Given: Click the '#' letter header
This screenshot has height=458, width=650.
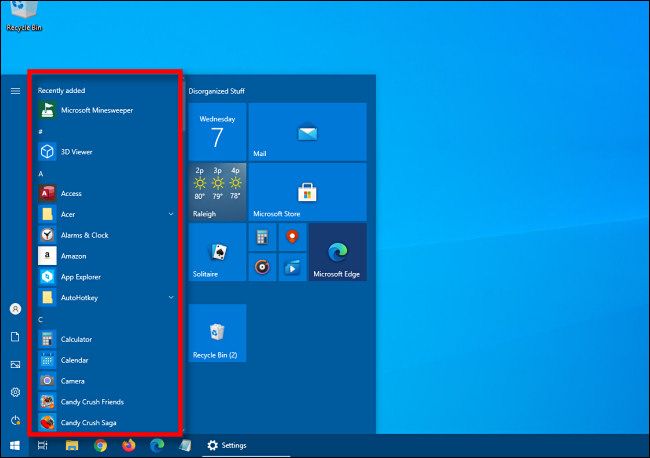Looking at the screenshot, I should point(41,132).
